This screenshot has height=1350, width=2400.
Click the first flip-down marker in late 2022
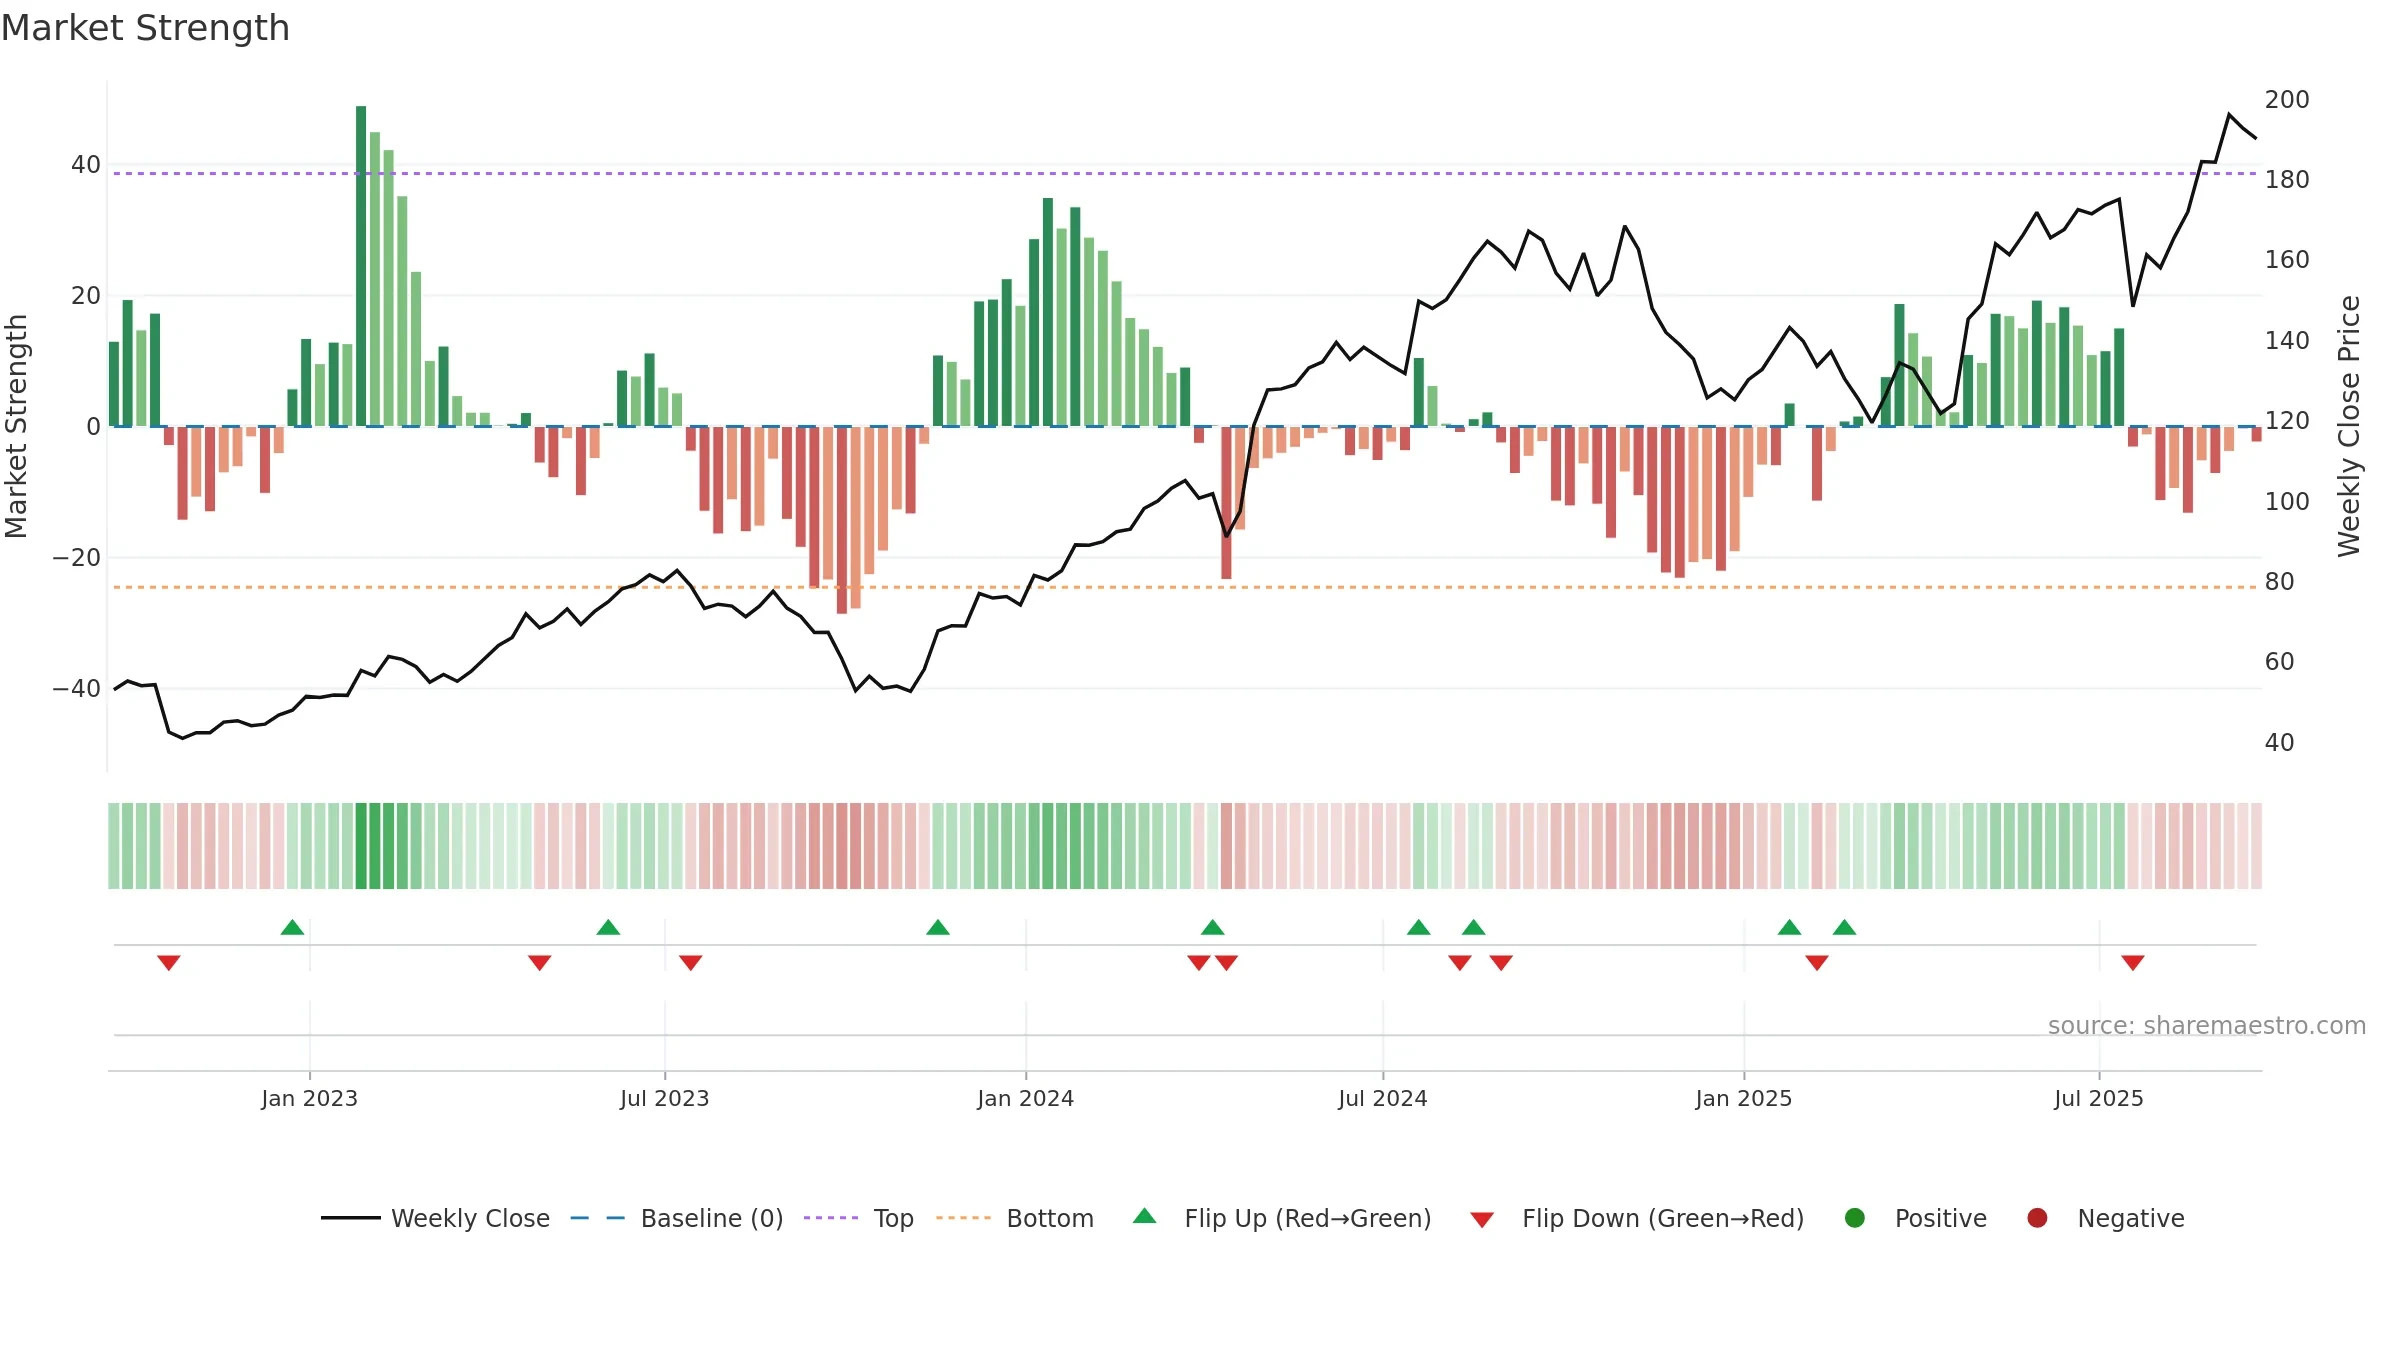[169, 963]
